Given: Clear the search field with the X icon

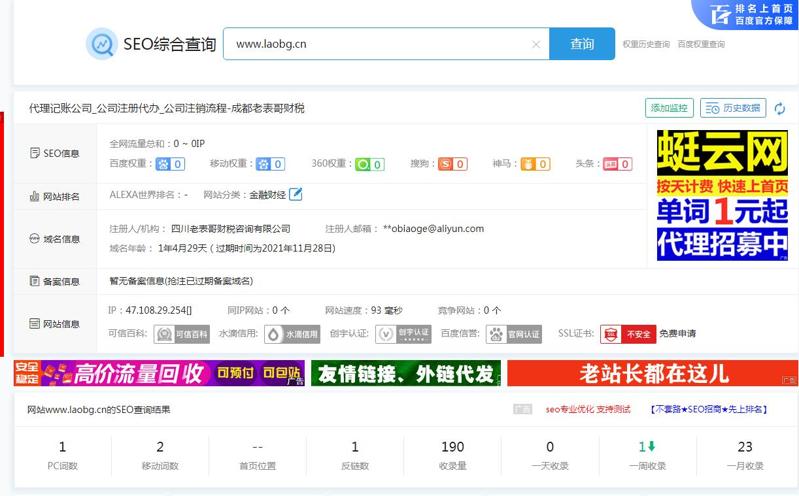Looking at the screenshot, I should (x=536, y=44).
